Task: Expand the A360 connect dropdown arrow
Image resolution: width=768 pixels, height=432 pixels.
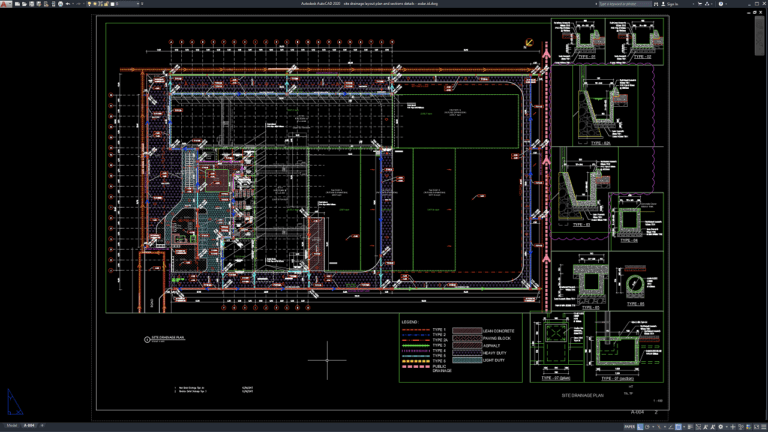Action: tap(712, 4)
